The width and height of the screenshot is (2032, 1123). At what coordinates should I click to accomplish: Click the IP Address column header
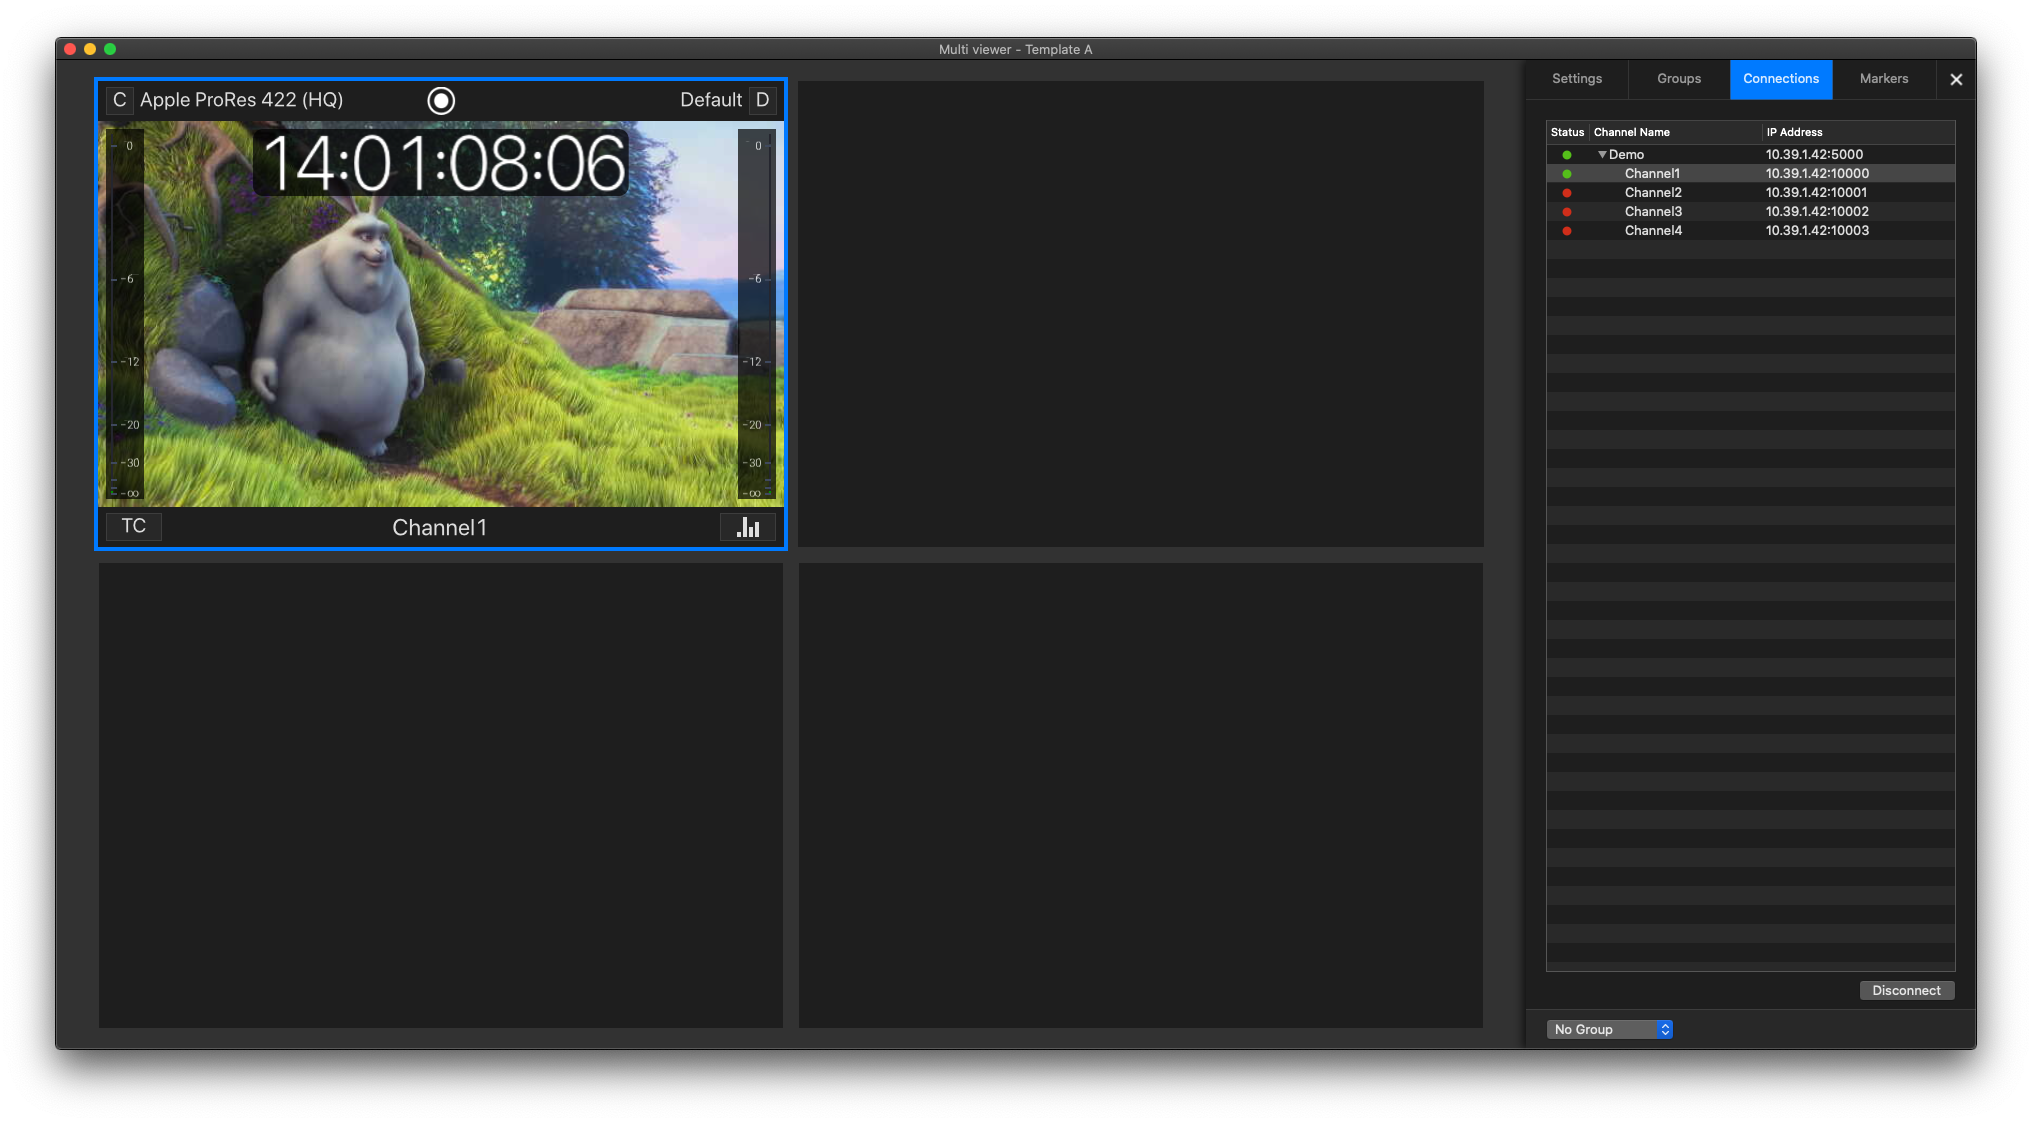coord(1858,132)
